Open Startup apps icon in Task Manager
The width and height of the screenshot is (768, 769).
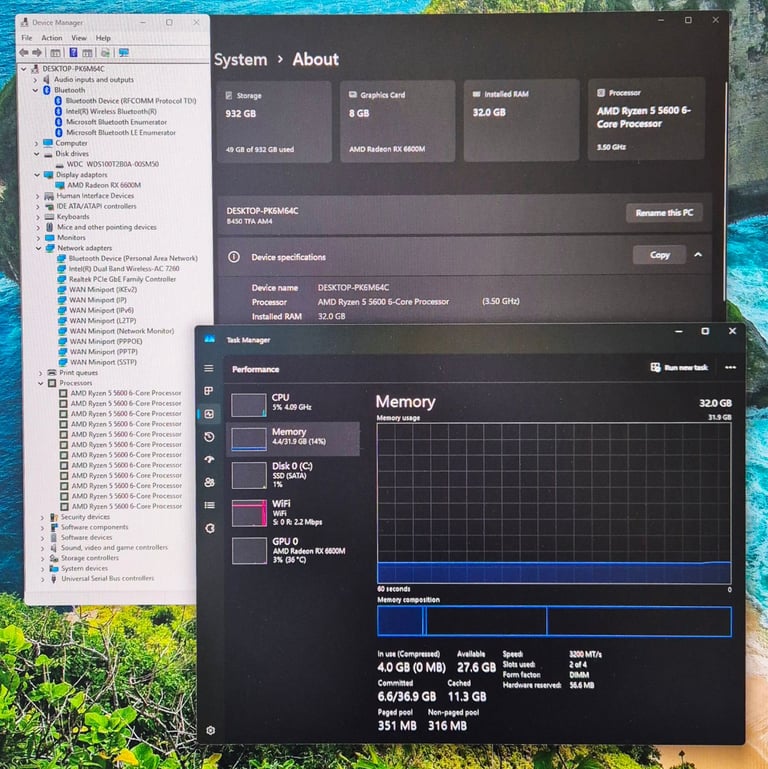click(x=209, y=460)
